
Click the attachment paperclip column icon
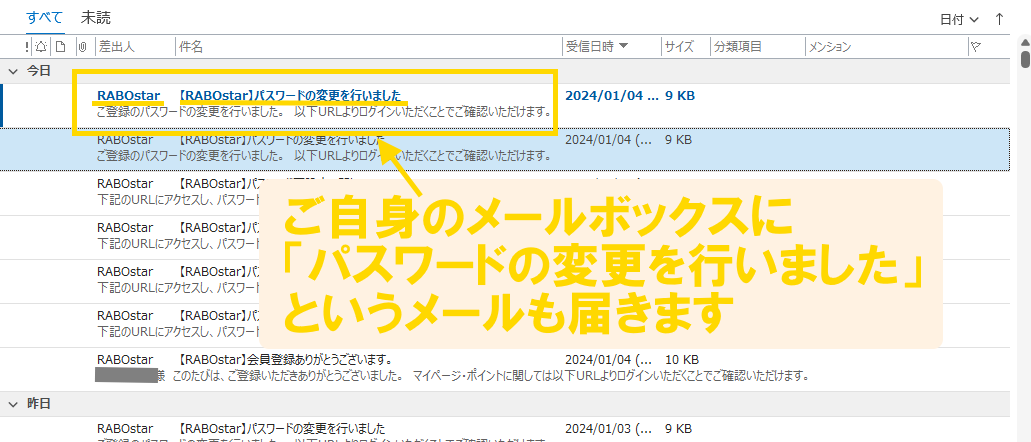tap(82, 46)
